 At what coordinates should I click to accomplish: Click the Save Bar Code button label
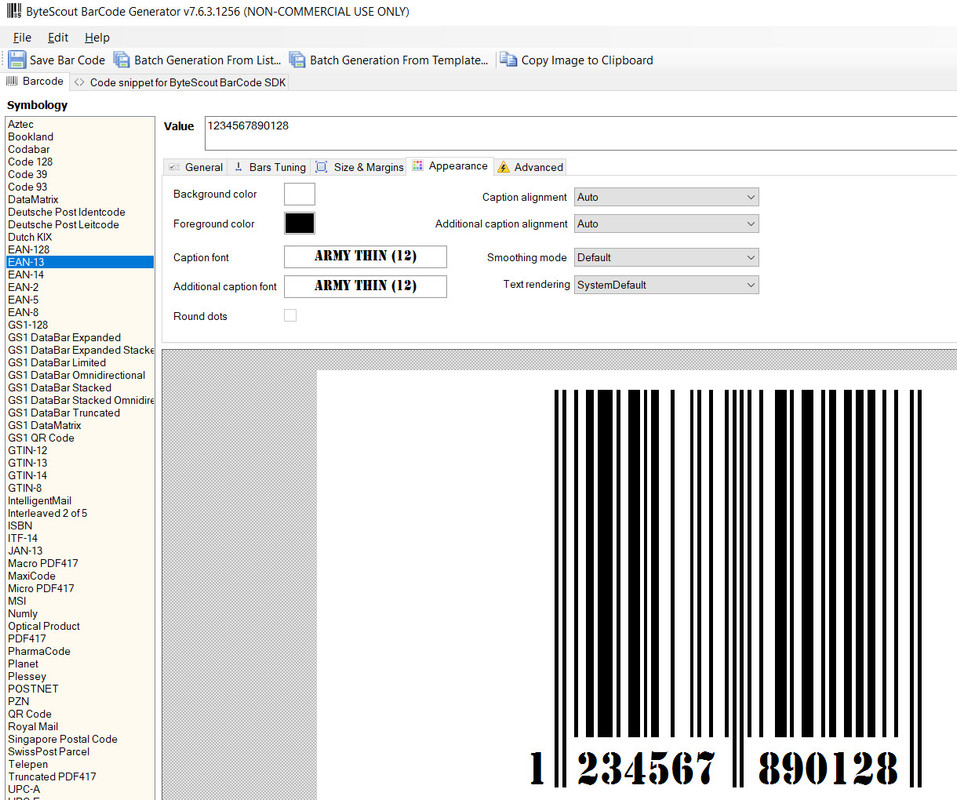click(x=67, y=60)
